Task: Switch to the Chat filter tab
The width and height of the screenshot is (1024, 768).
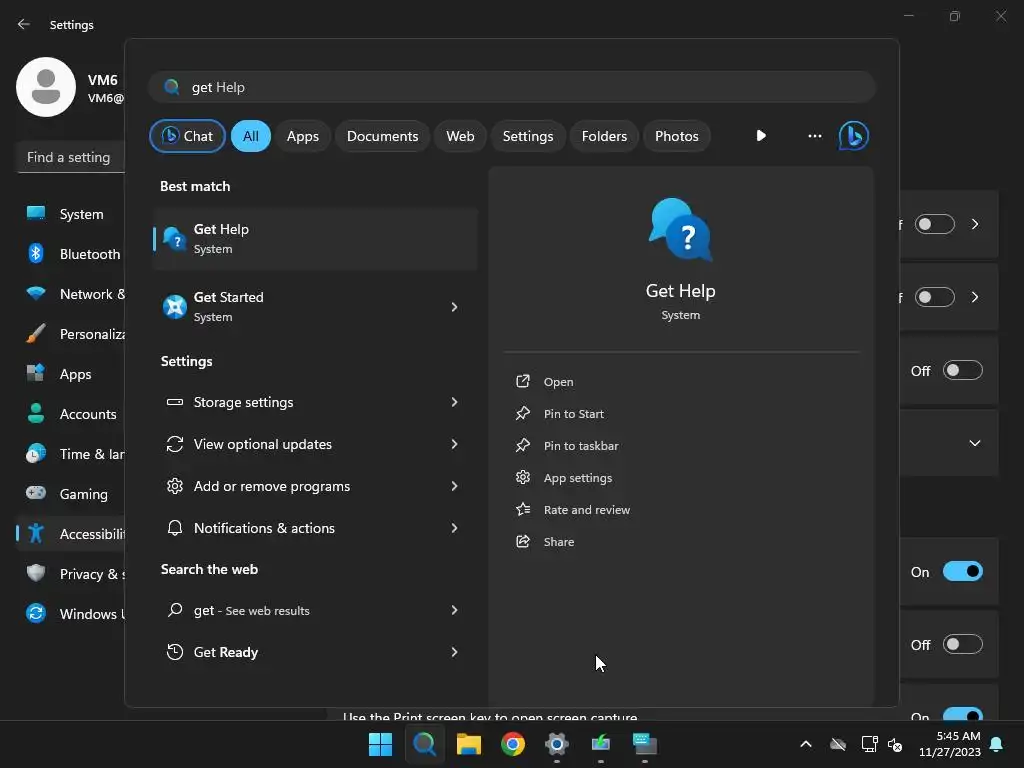Action: [x=187, y=136]
